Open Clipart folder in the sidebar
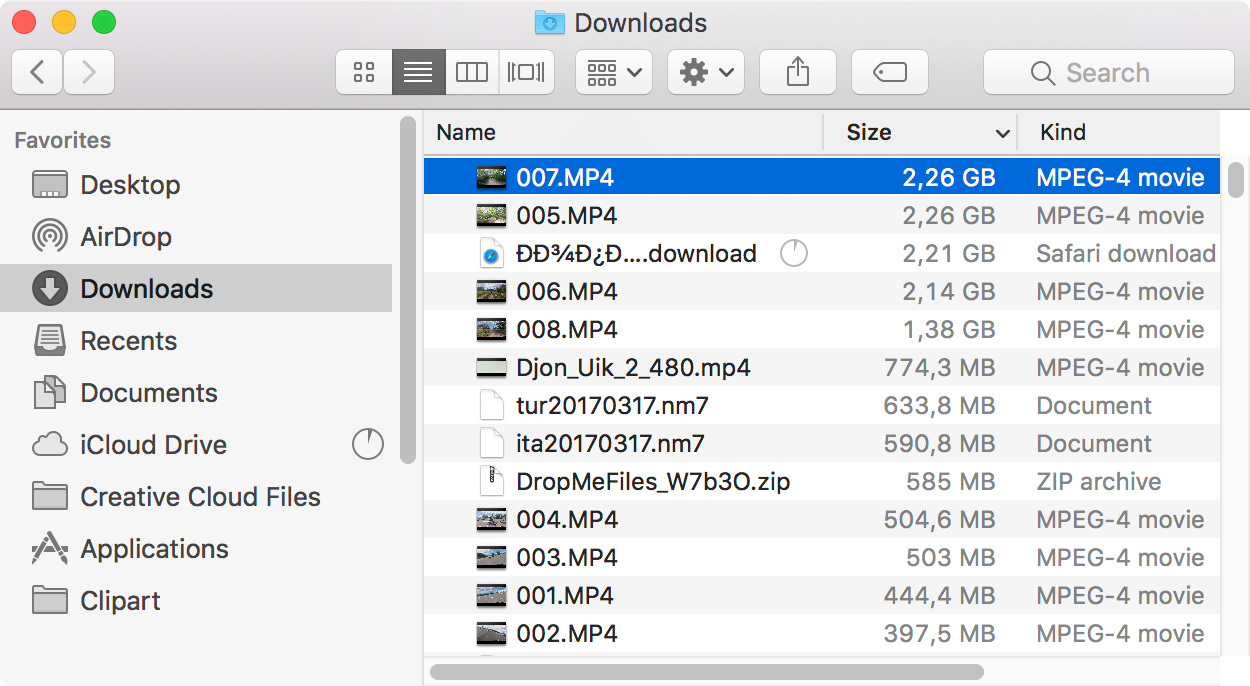The width and height of the screenshot is (1250, 686). 196,601
